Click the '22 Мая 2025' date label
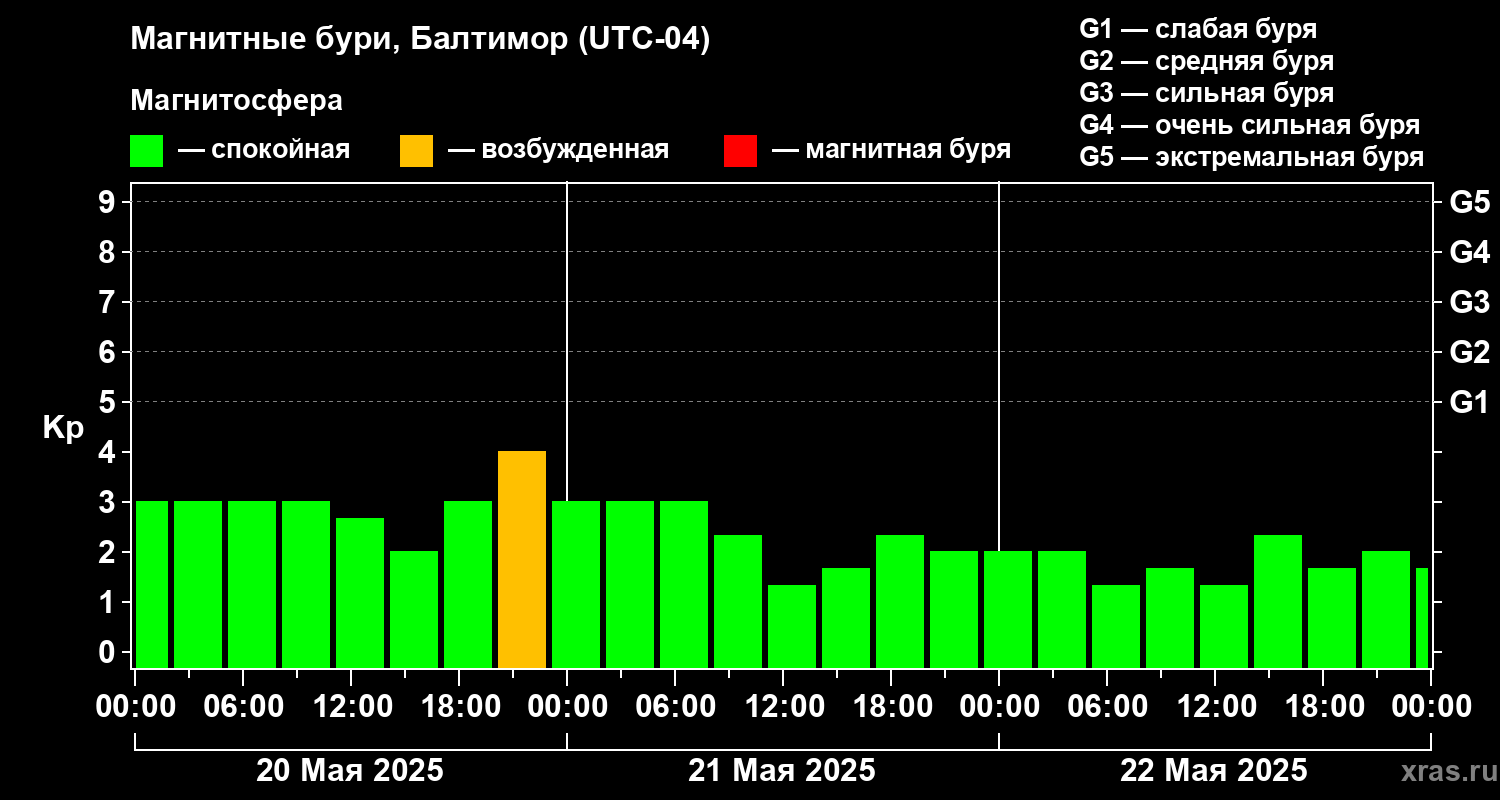The image size is (1500, 800). 1214,771
